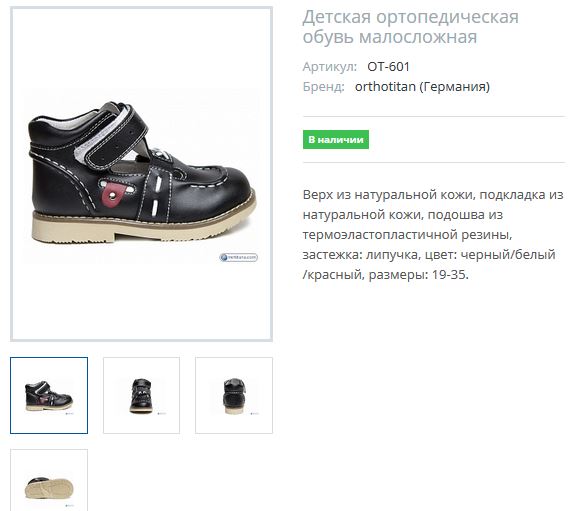The height and width of the screenshot is (511, 583).
Task: Select the back-view shoe thumbnail
Action: (x=234, y=395)
